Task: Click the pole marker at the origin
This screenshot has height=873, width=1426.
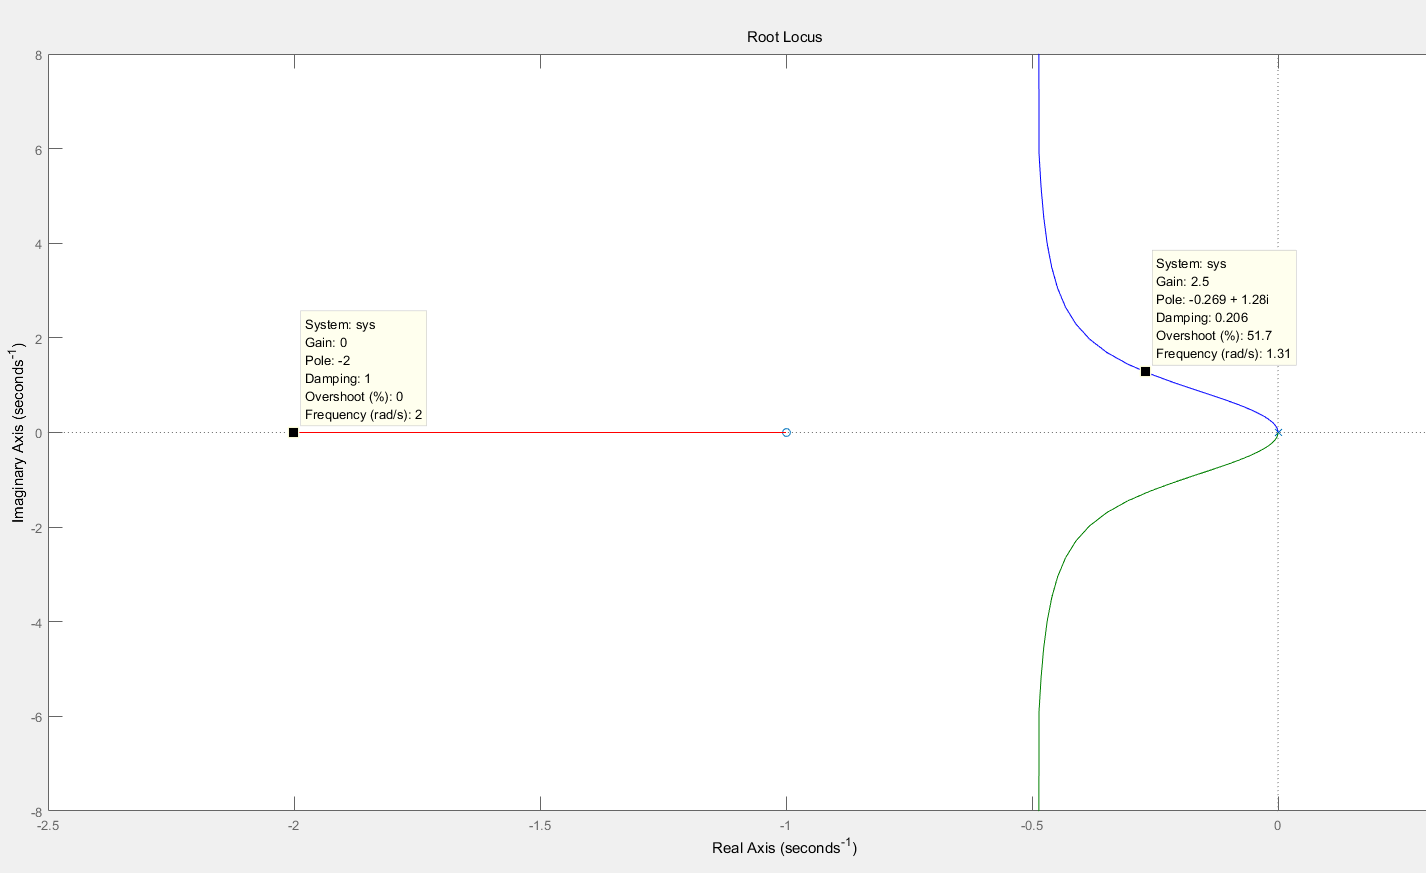Action: pos(1278,432)
